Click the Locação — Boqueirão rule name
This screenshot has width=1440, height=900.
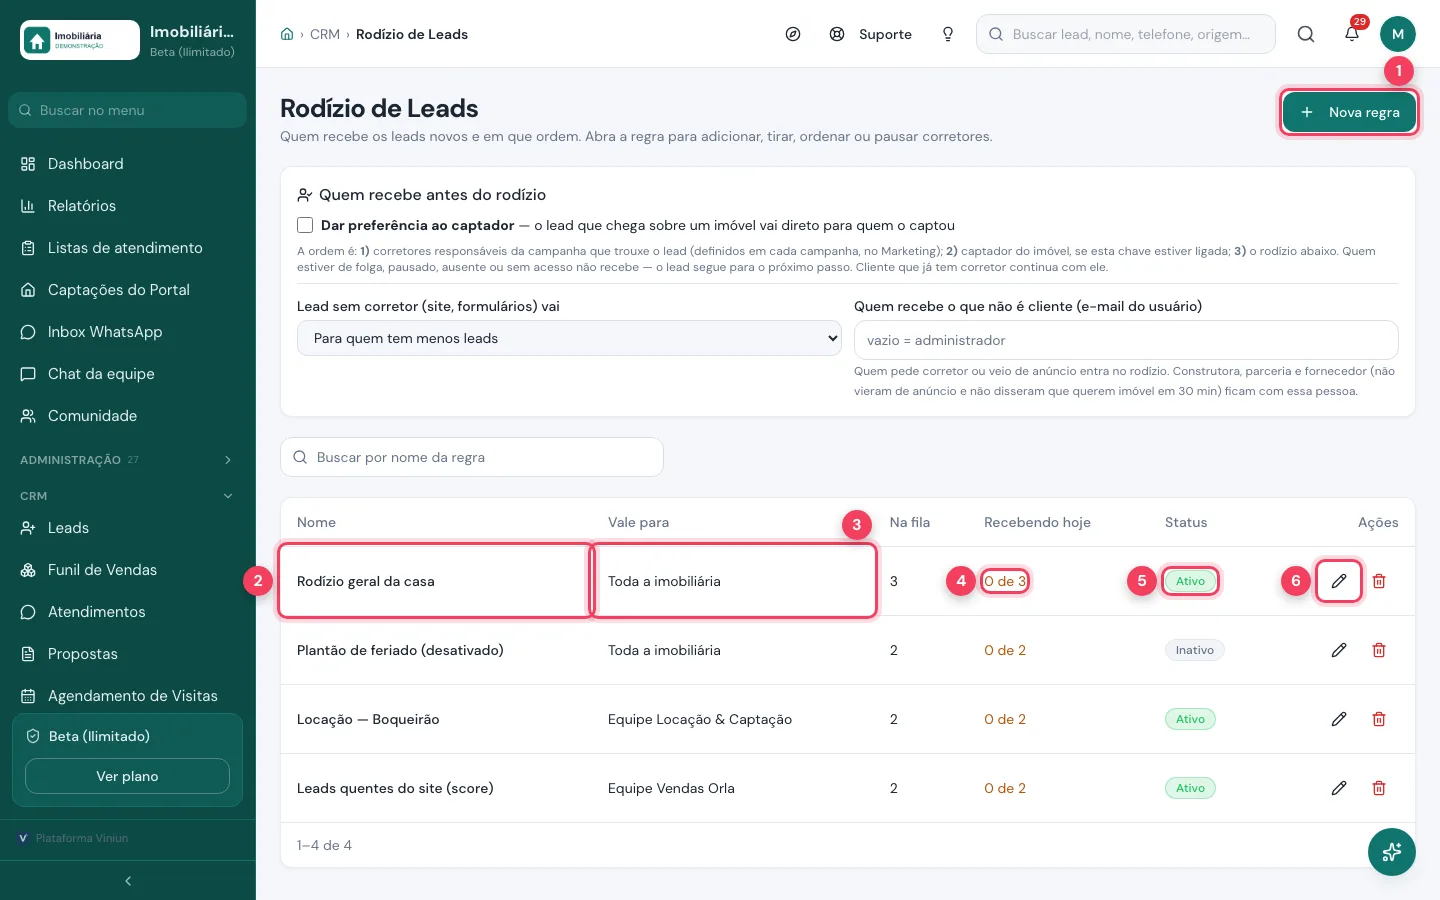[368, 719]
